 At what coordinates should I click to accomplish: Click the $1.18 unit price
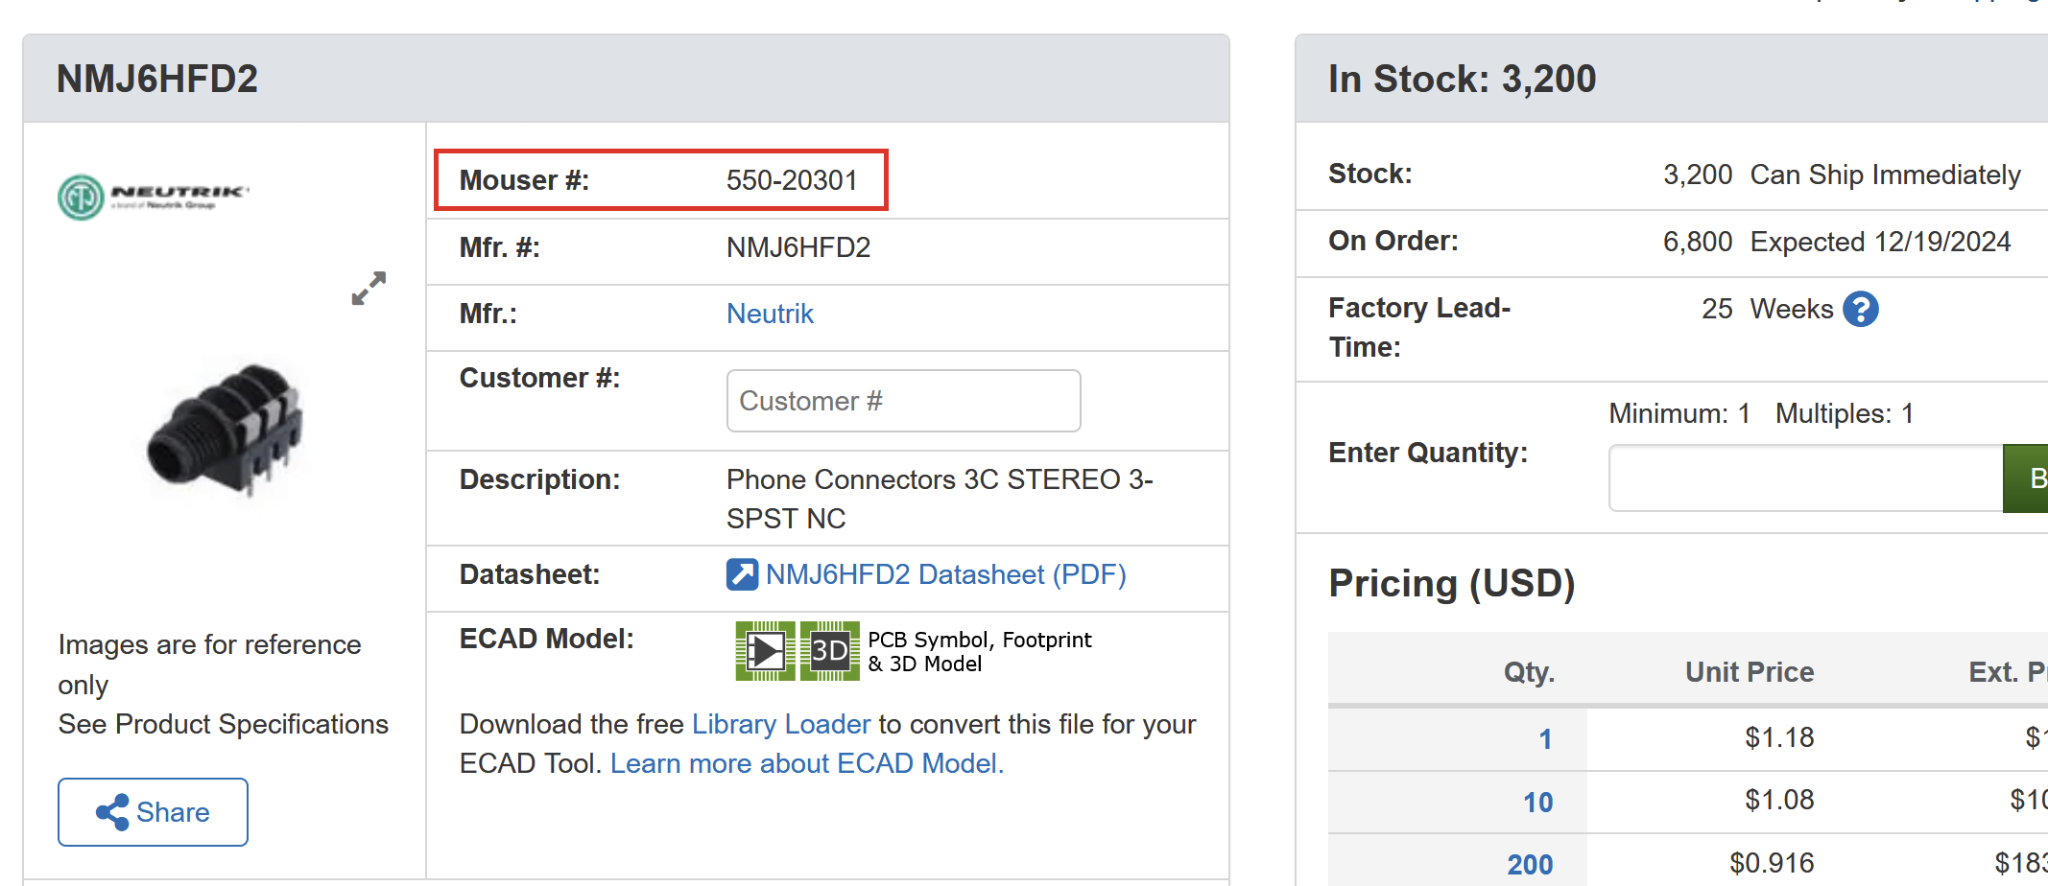[x=1779, y=738]
